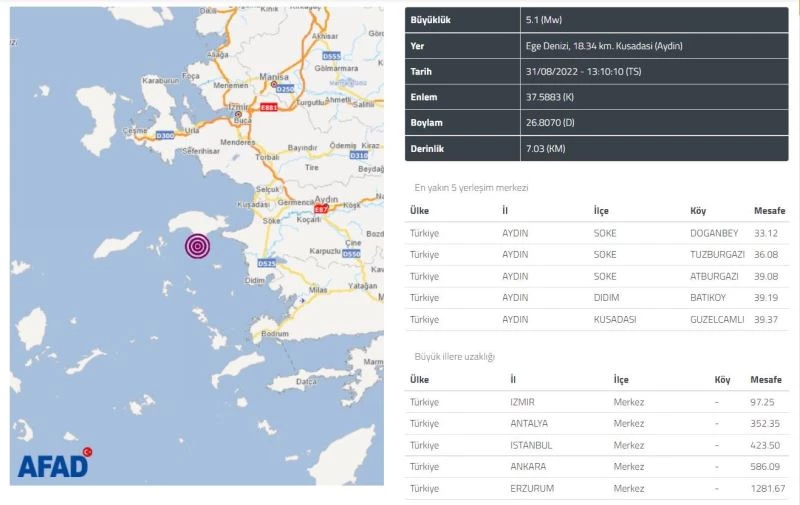Click the ERZURUM distance value 1281.67
This screenshot has height=505, width=800.
pos(768,487)
